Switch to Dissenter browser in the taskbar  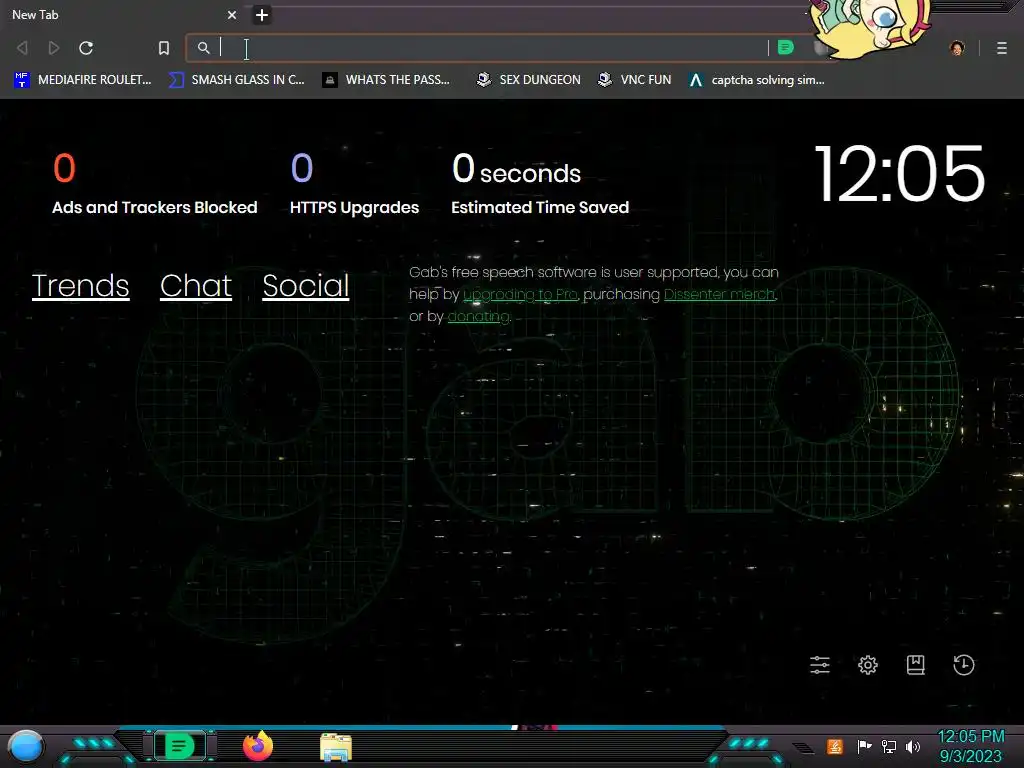point(180,746)
